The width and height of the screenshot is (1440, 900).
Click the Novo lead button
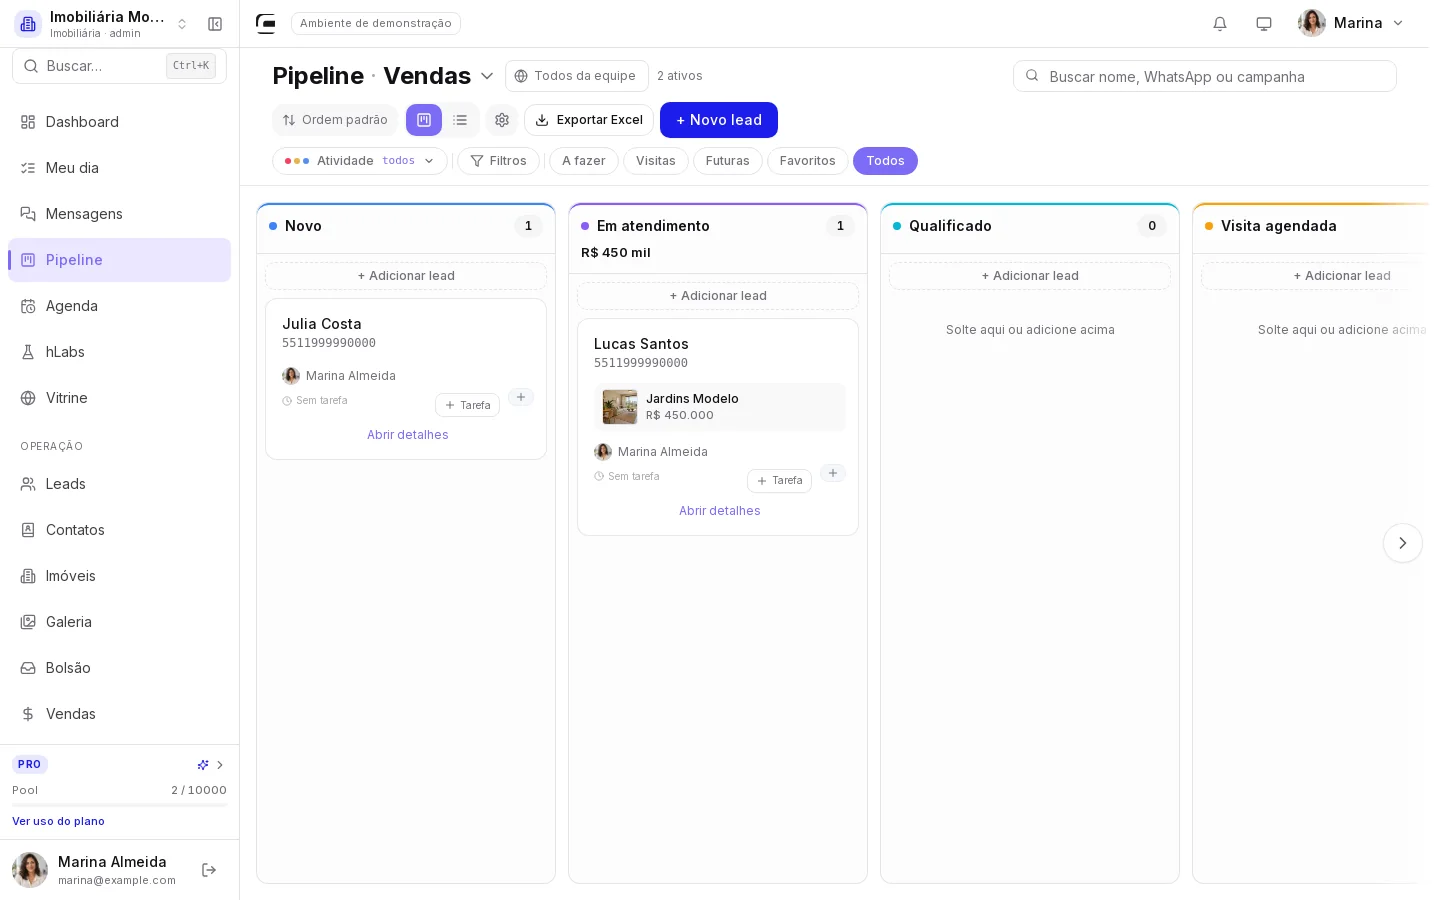pos(719,120)
